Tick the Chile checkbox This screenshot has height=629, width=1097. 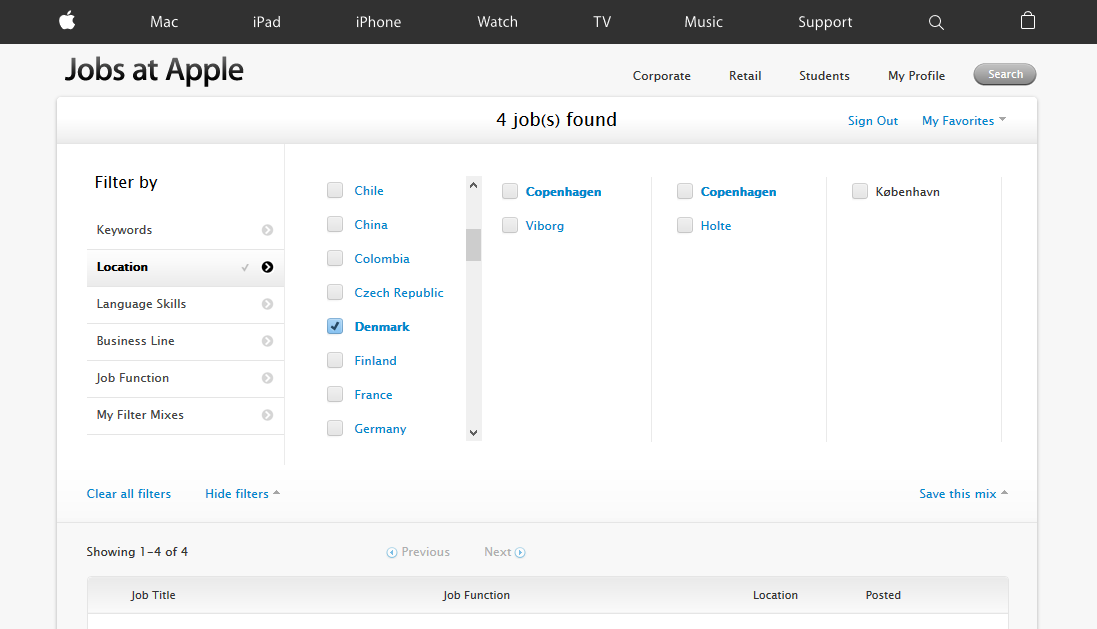click(x=335, y=190)
